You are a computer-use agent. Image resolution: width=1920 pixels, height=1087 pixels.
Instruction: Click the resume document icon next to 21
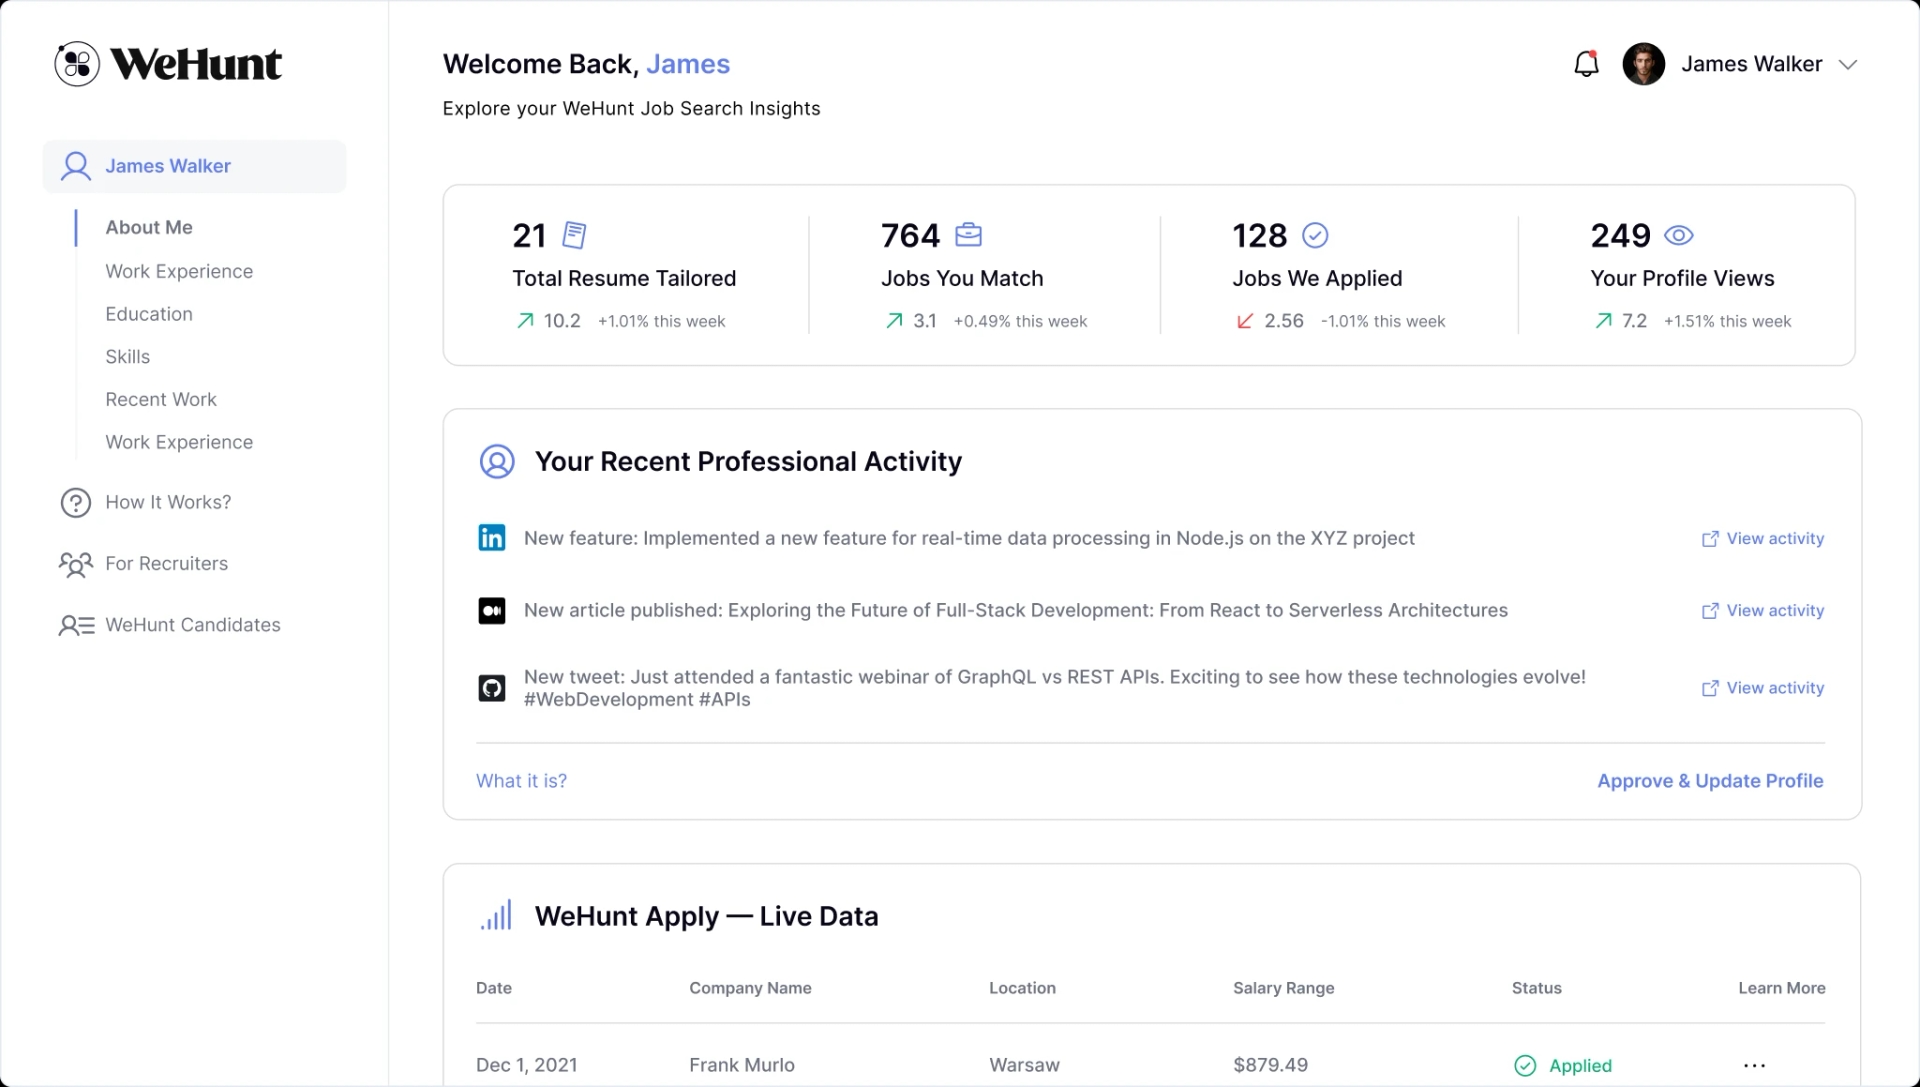[575, 235]
